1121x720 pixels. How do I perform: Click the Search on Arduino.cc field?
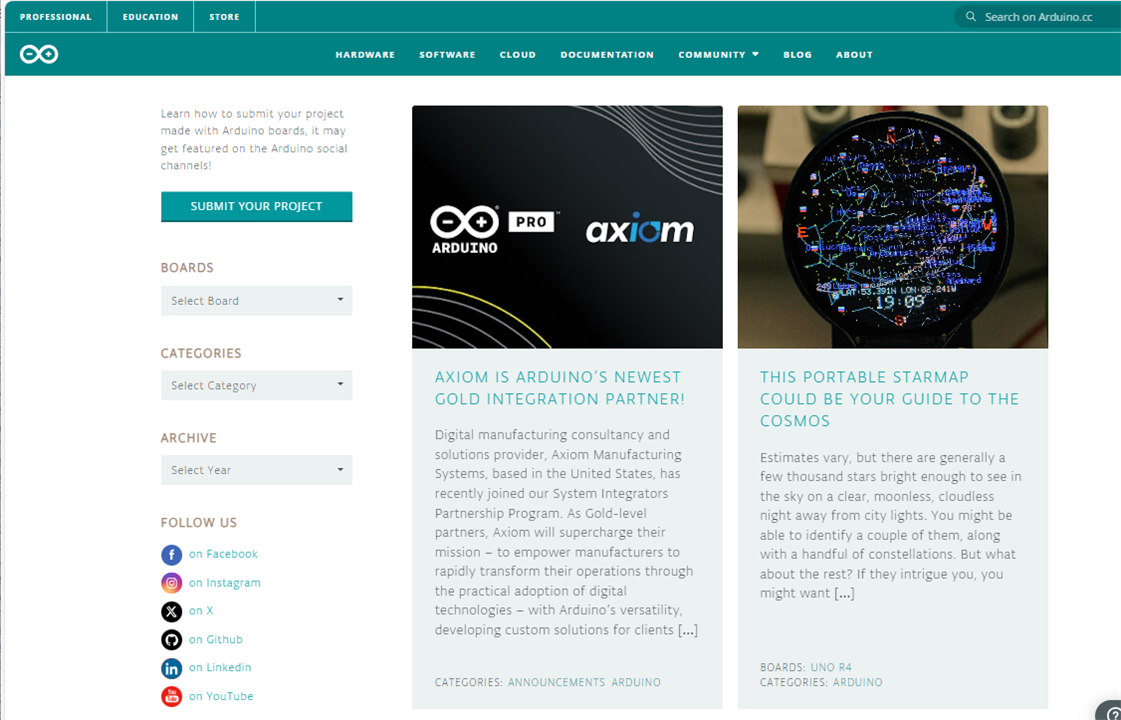(x=1038, y=16)
